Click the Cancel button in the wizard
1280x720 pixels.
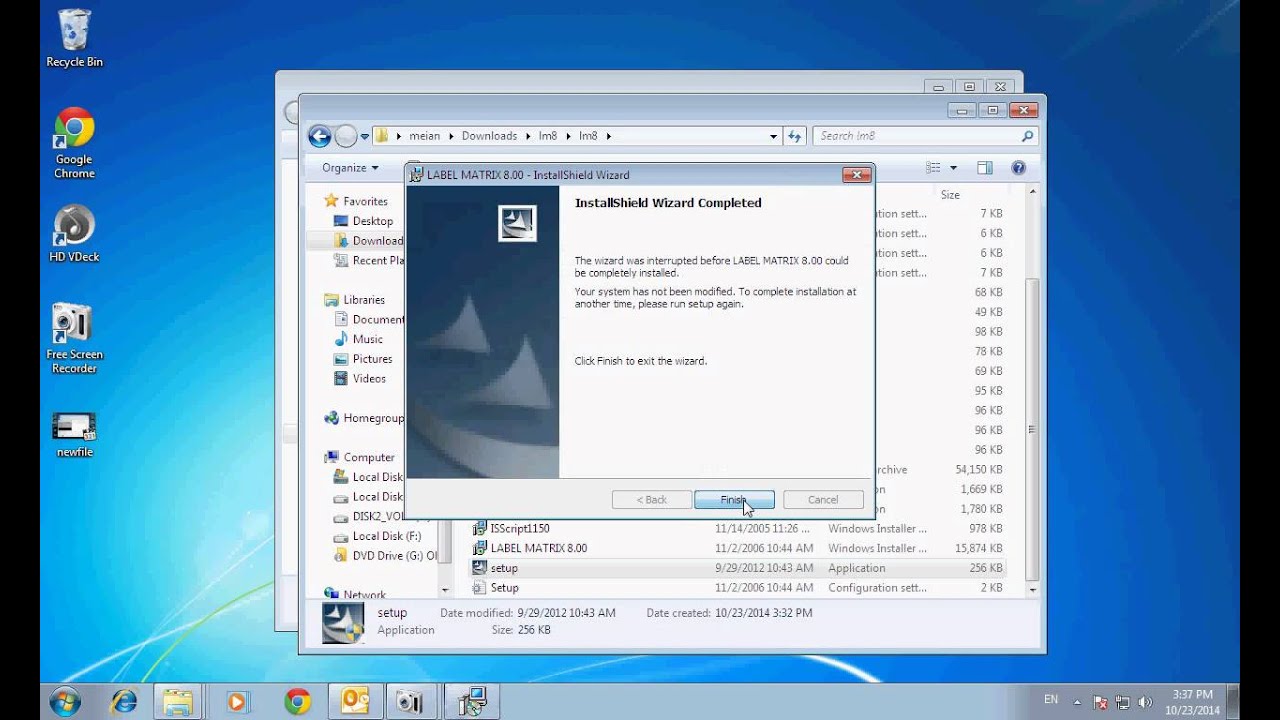pos(823,500)
